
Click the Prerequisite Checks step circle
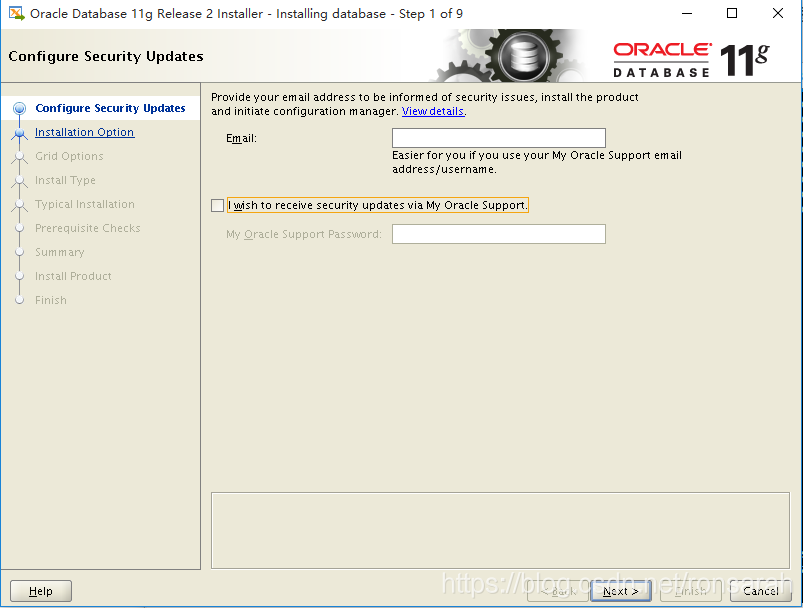(x=20, y=228)
